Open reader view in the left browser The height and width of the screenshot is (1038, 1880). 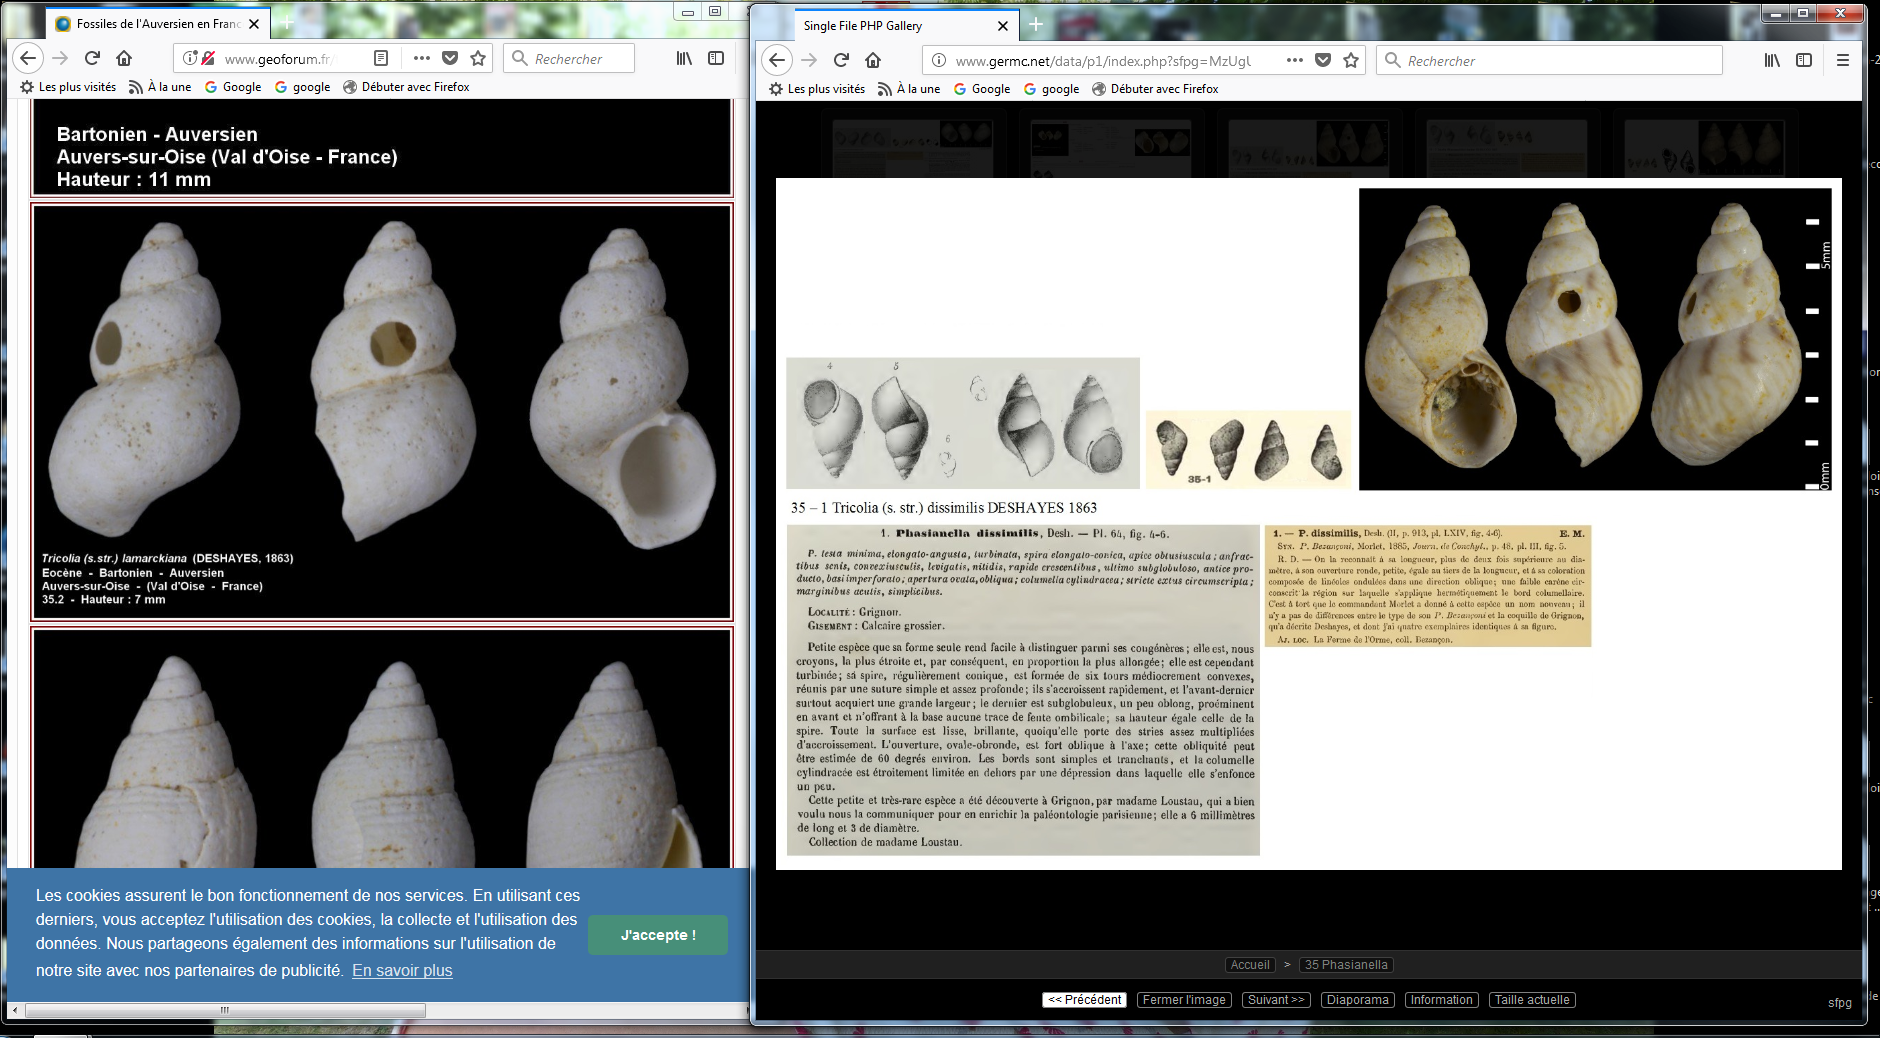381,58
